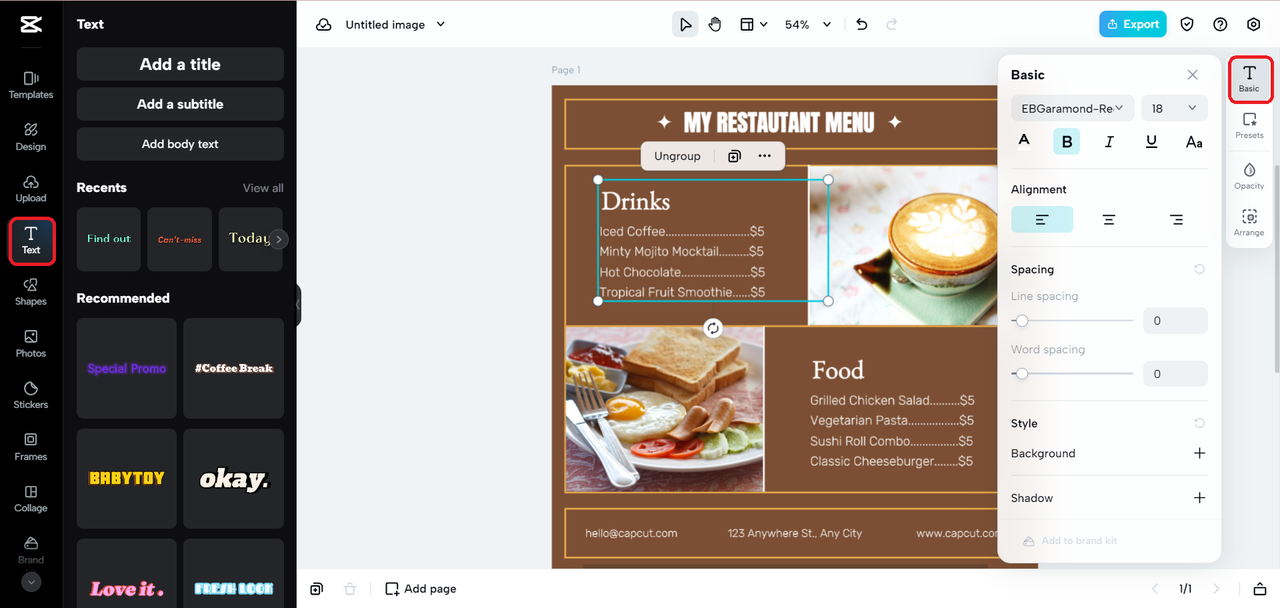Select the #CoffeeBreak text preset
This screenshot has width=1280, height=608.
pos(234,368)
